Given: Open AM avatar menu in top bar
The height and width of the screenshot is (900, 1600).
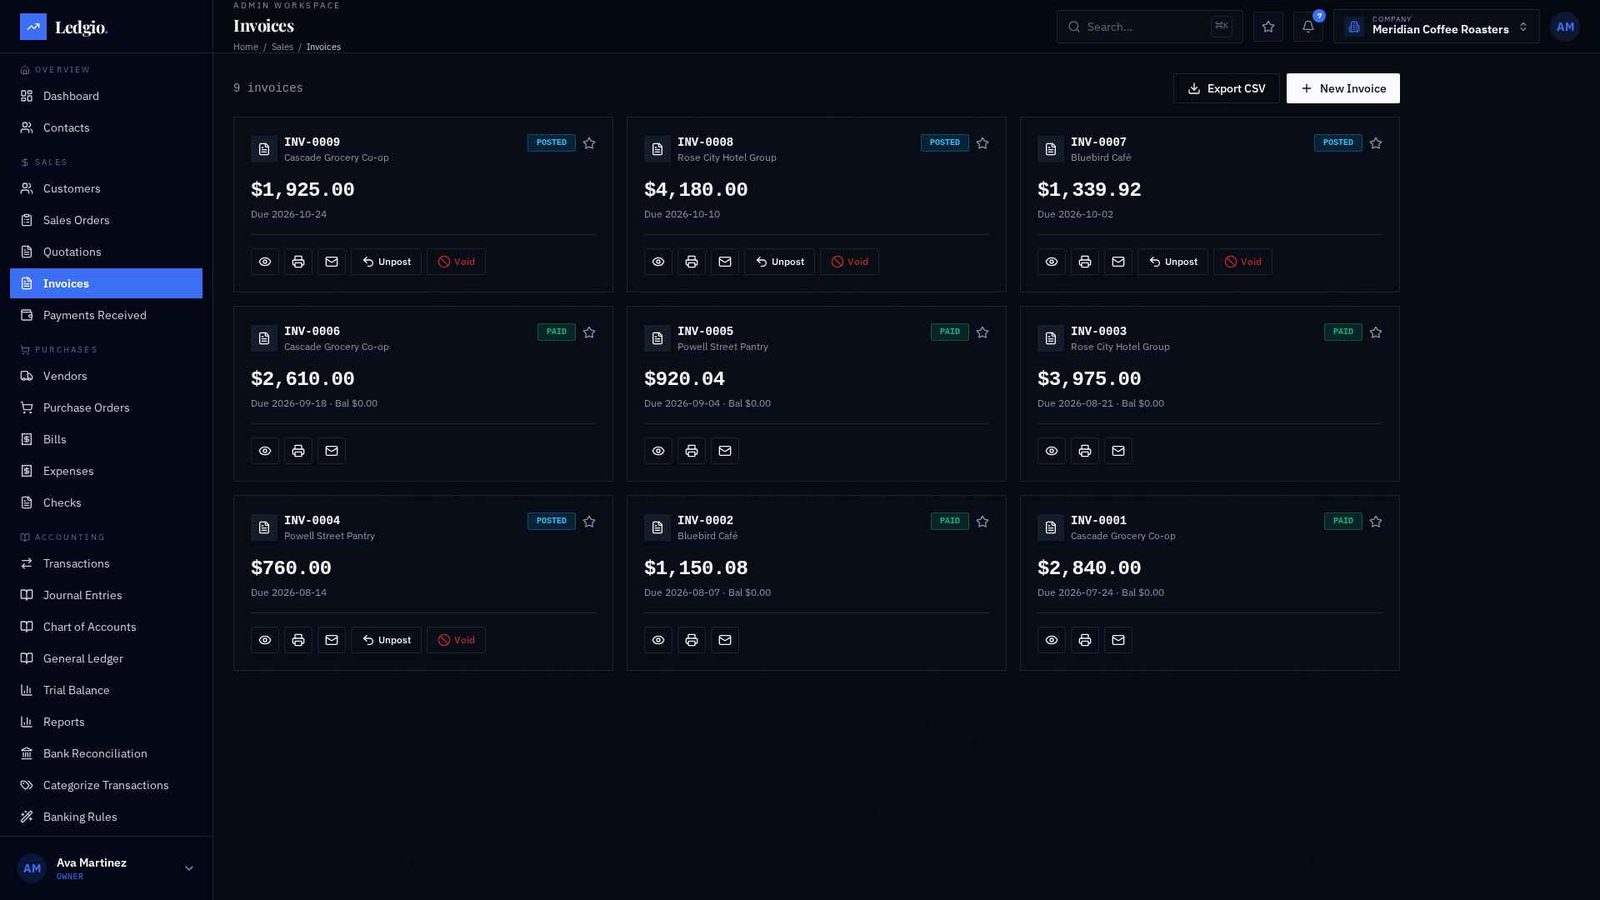Looking at the screenshot, I should [x=1565, y=27].
